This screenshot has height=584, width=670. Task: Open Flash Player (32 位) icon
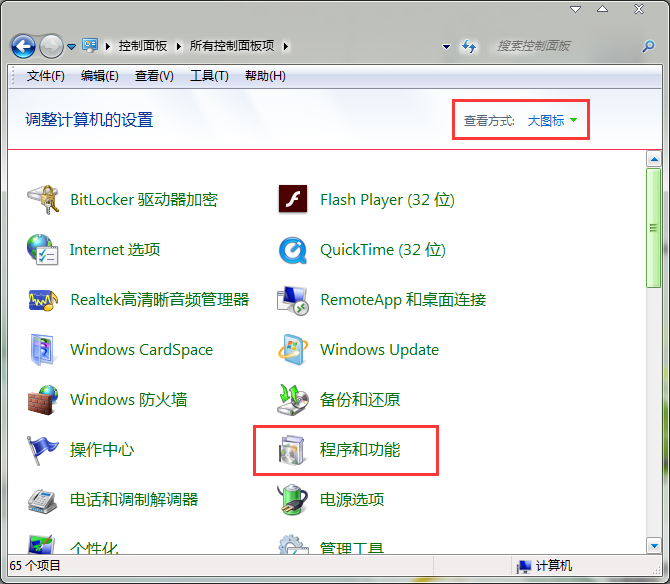pos(293,200)
